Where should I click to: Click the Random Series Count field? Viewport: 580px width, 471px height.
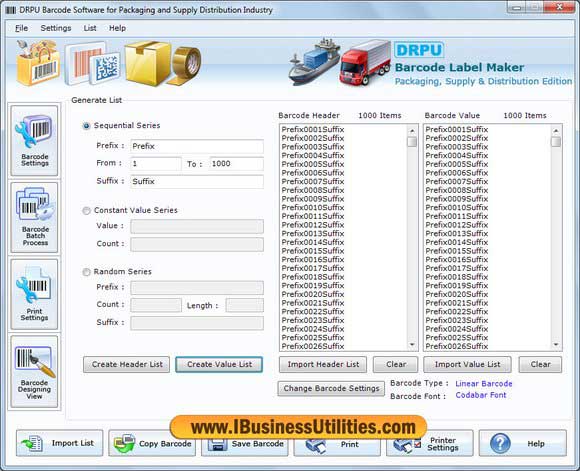pos(156,305)
